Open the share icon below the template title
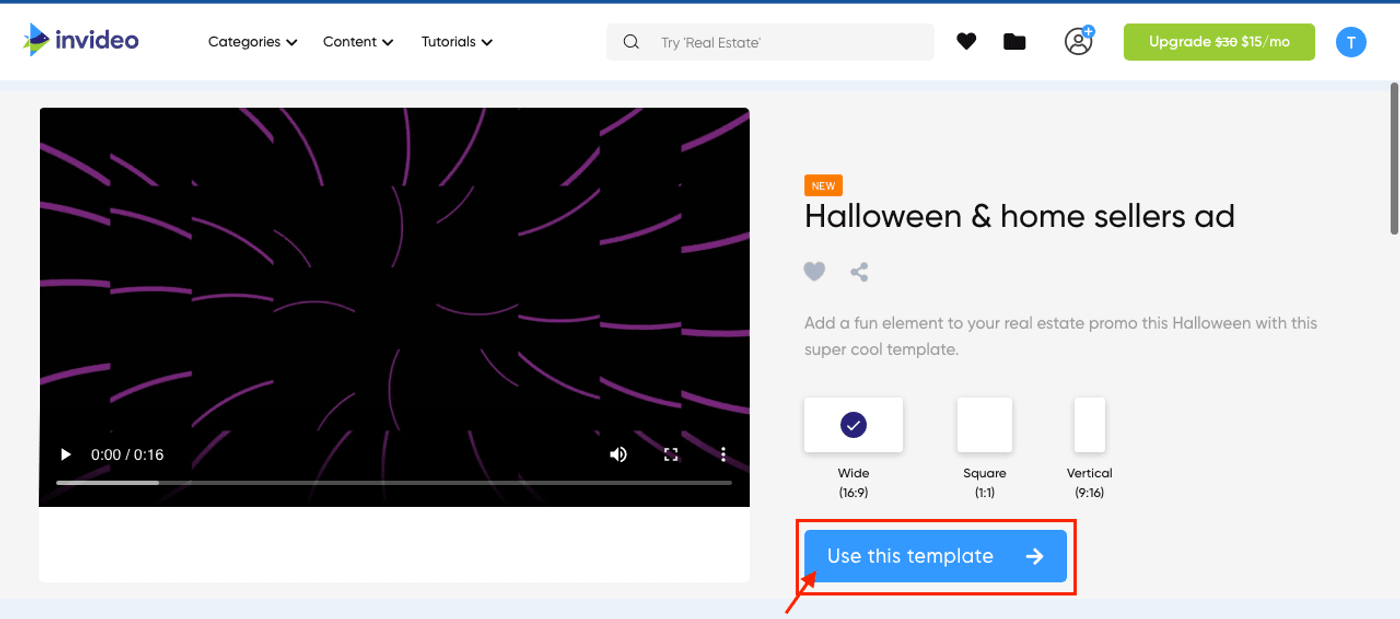The image size is (1400, 619). [858, 271]
